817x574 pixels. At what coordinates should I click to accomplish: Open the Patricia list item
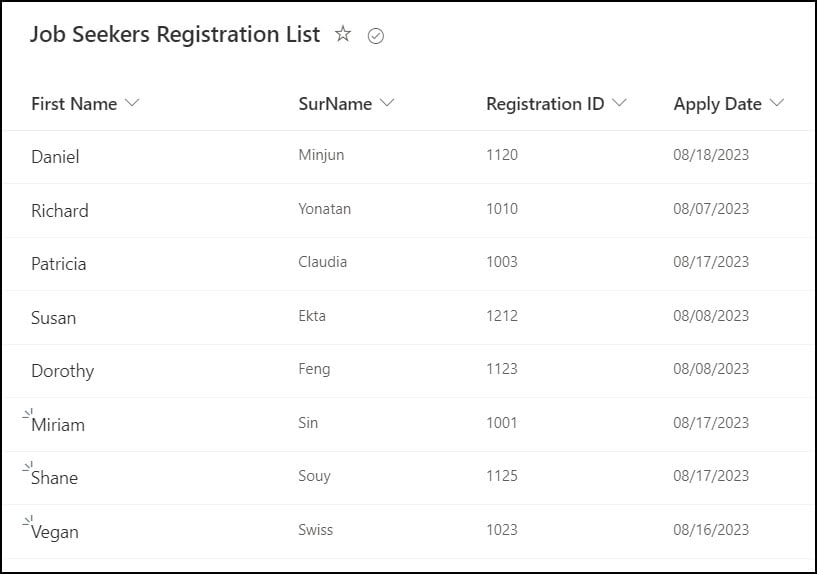click(x=58, y=264)
